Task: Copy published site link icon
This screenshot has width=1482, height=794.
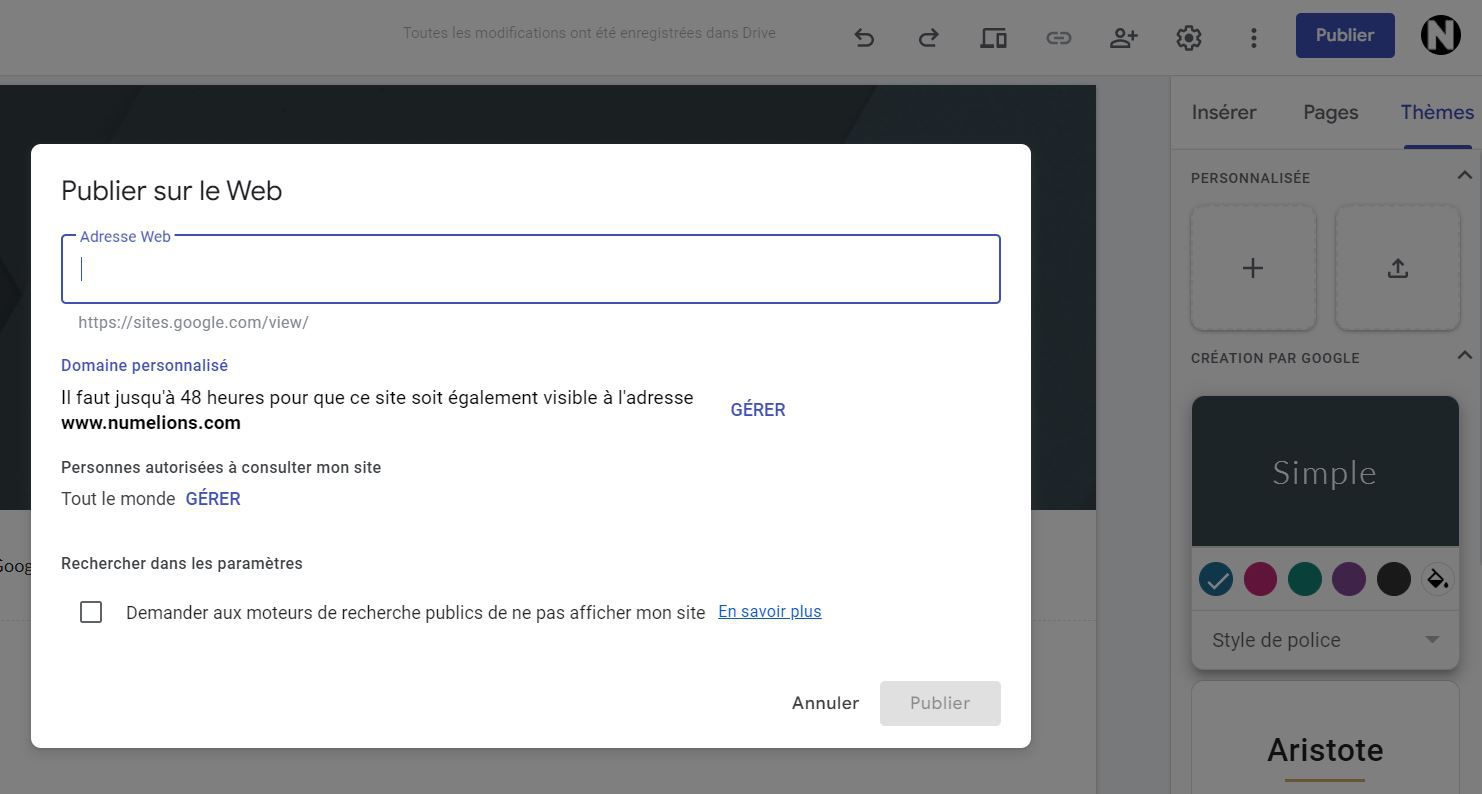Action: (x=1058, y=38)
